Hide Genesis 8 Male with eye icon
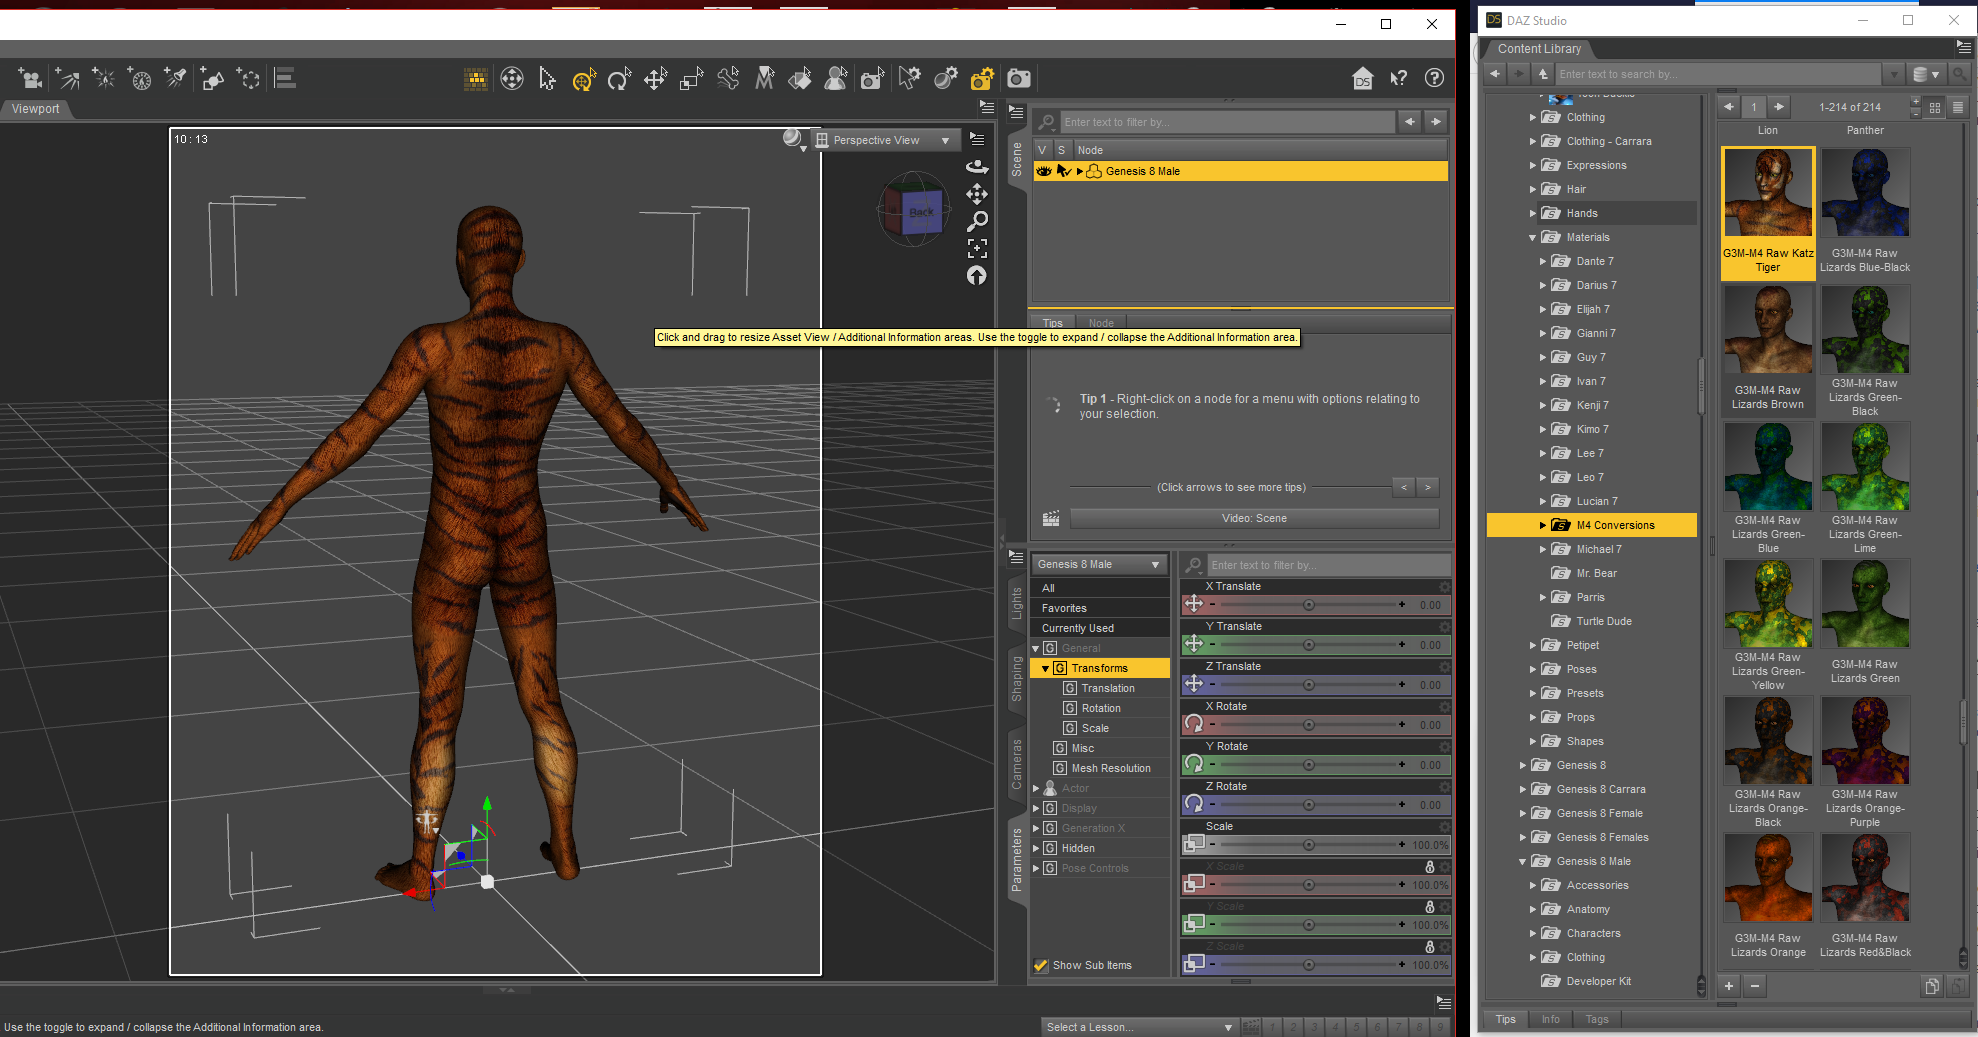Viewport: 1978px width, 1037px height. point(1043,171)
